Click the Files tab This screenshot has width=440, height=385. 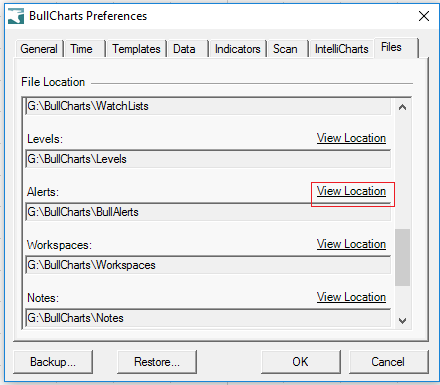pos(396,48)
